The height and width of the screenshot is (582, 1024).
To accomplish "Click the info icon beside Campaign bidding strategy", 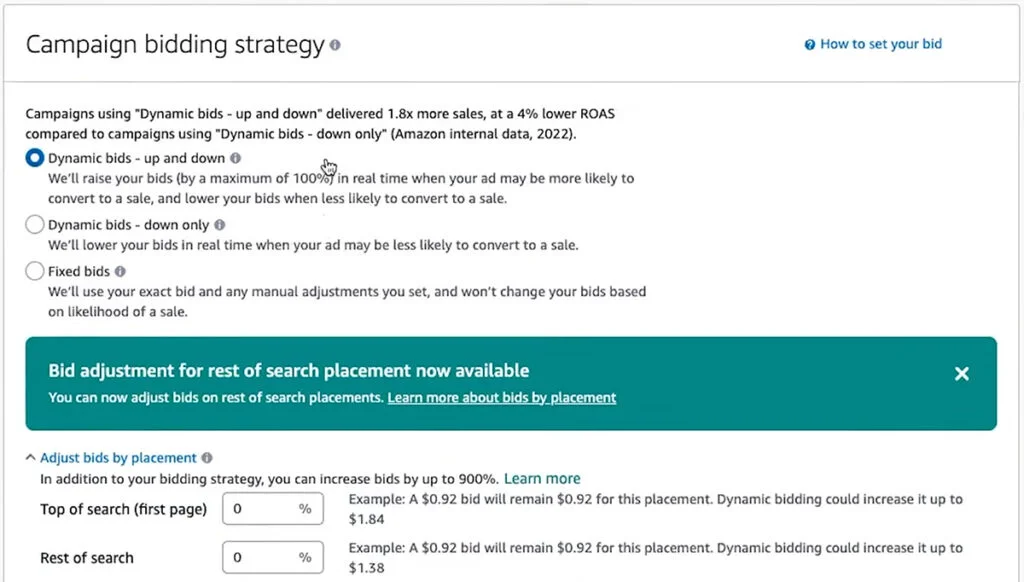I will pos(337,44).
